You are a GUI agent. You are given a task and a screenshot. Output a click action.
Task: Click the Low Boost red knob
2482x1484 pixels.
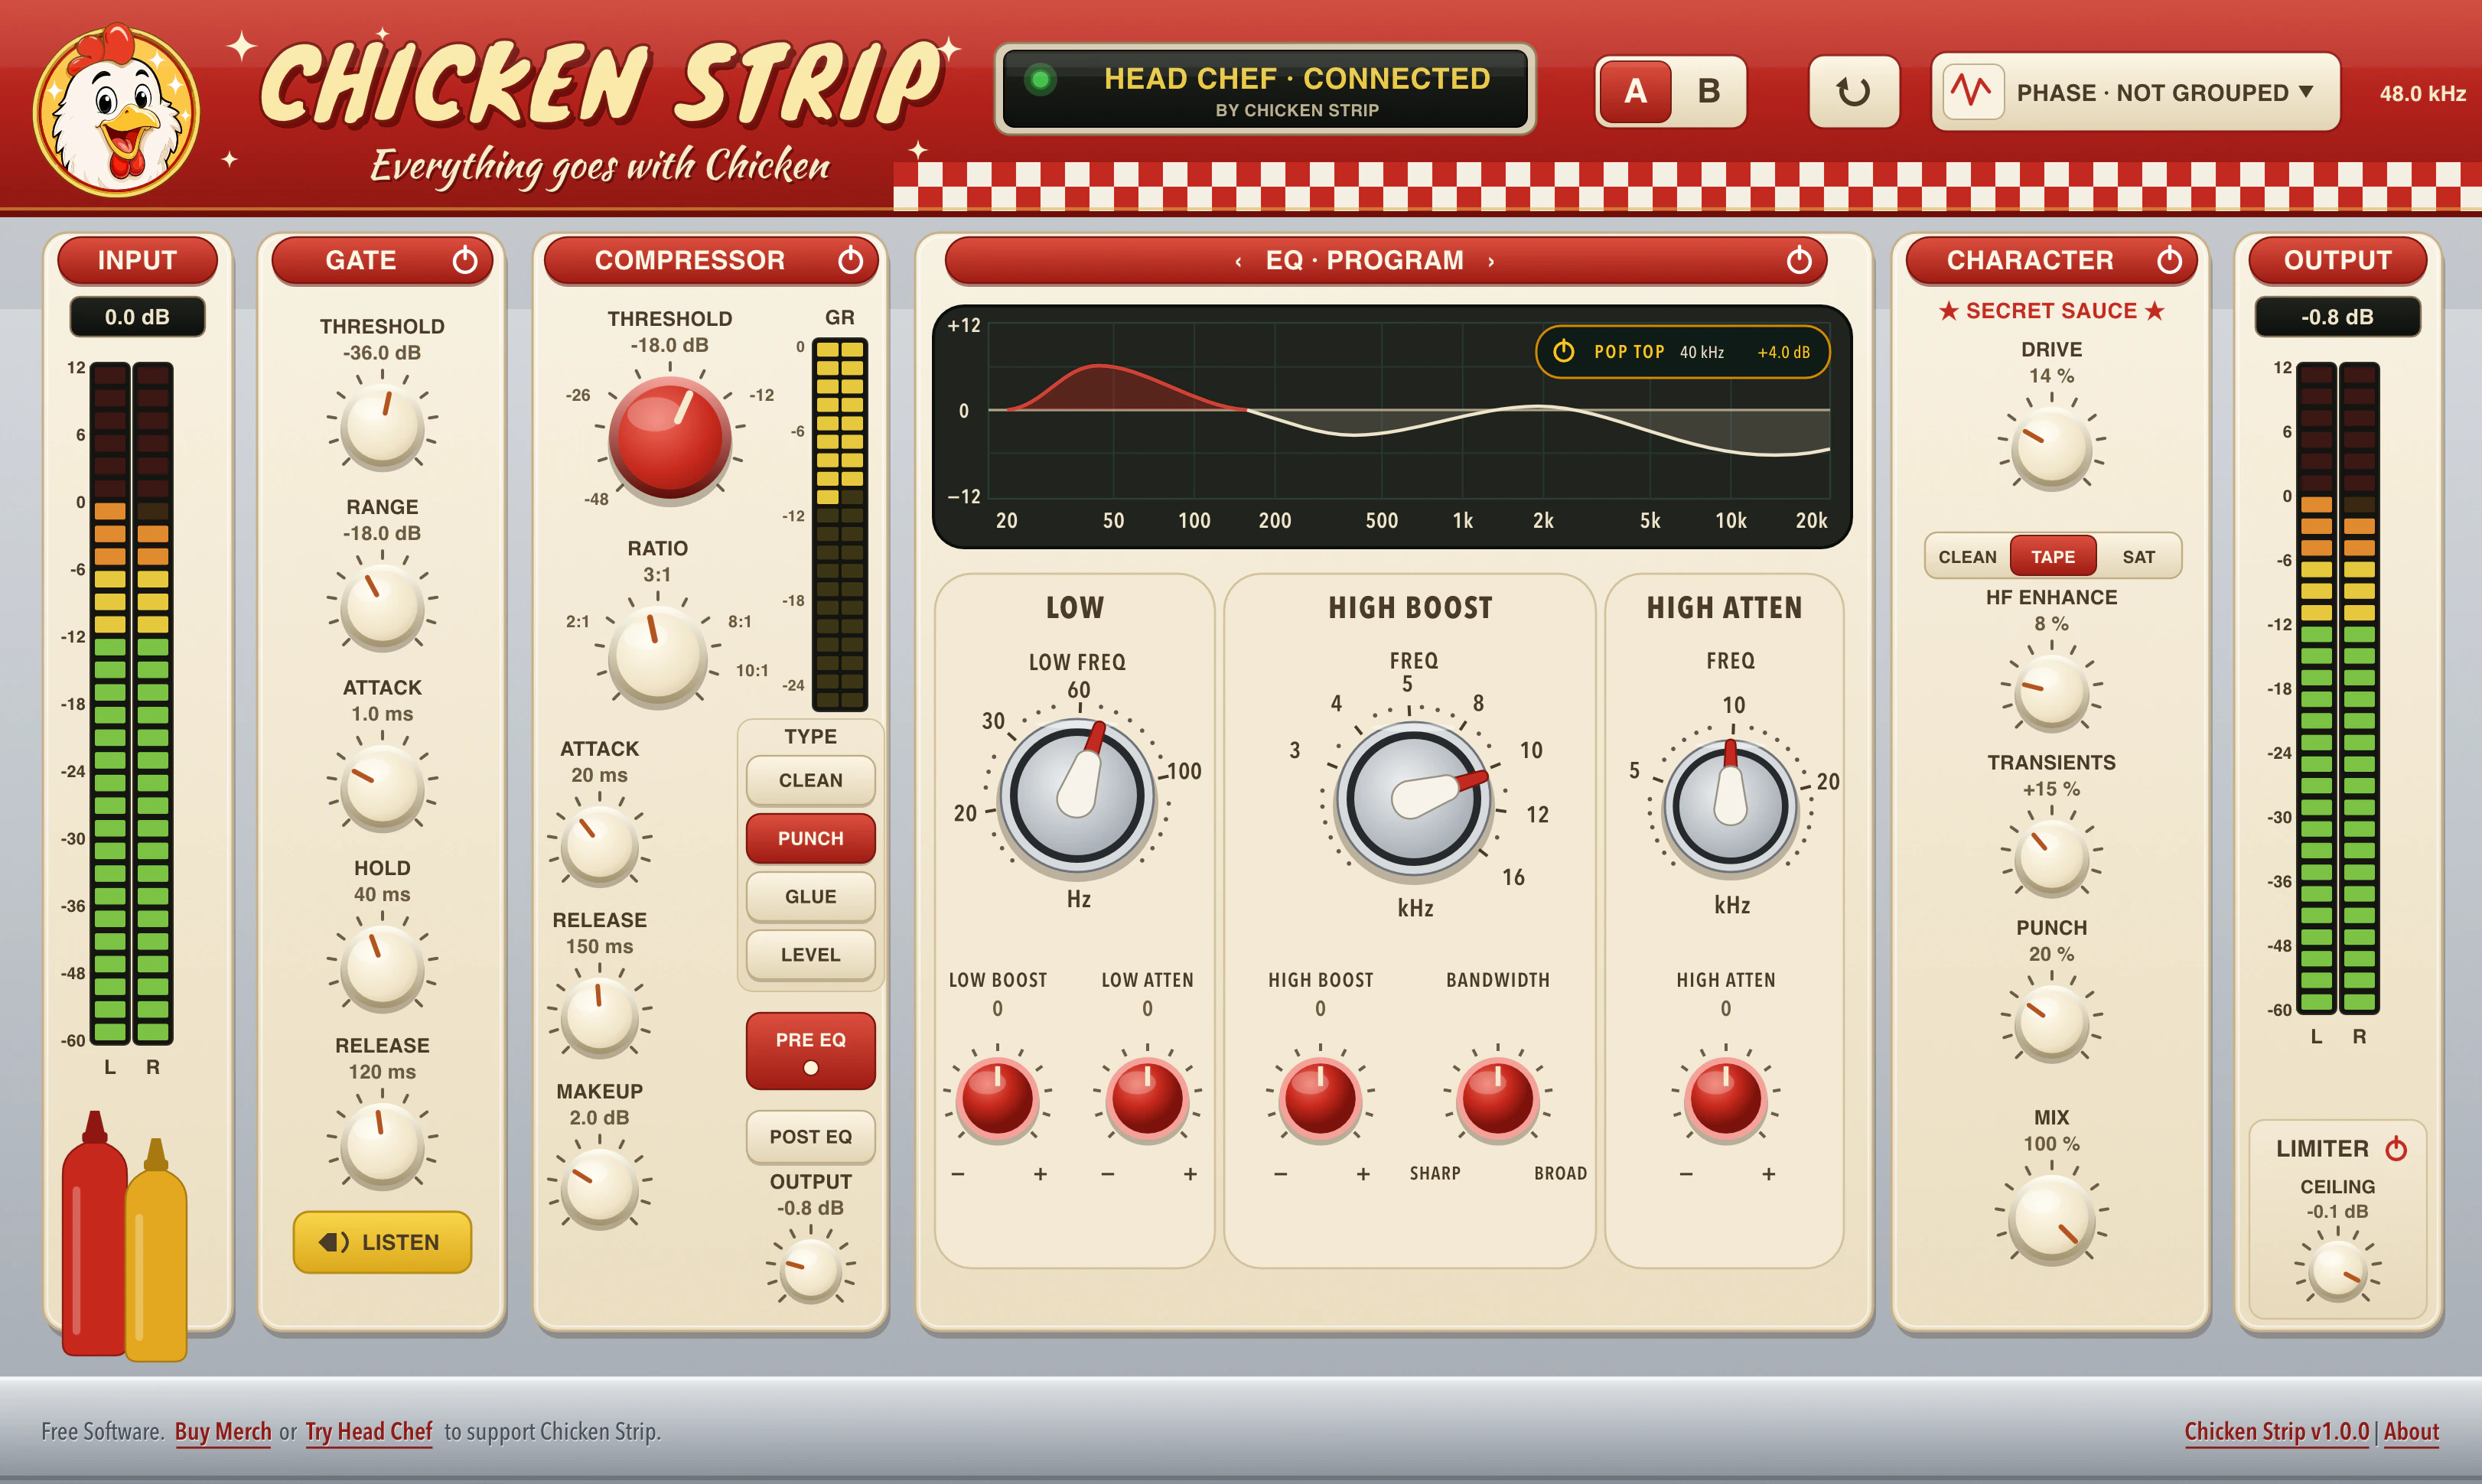997,1098
